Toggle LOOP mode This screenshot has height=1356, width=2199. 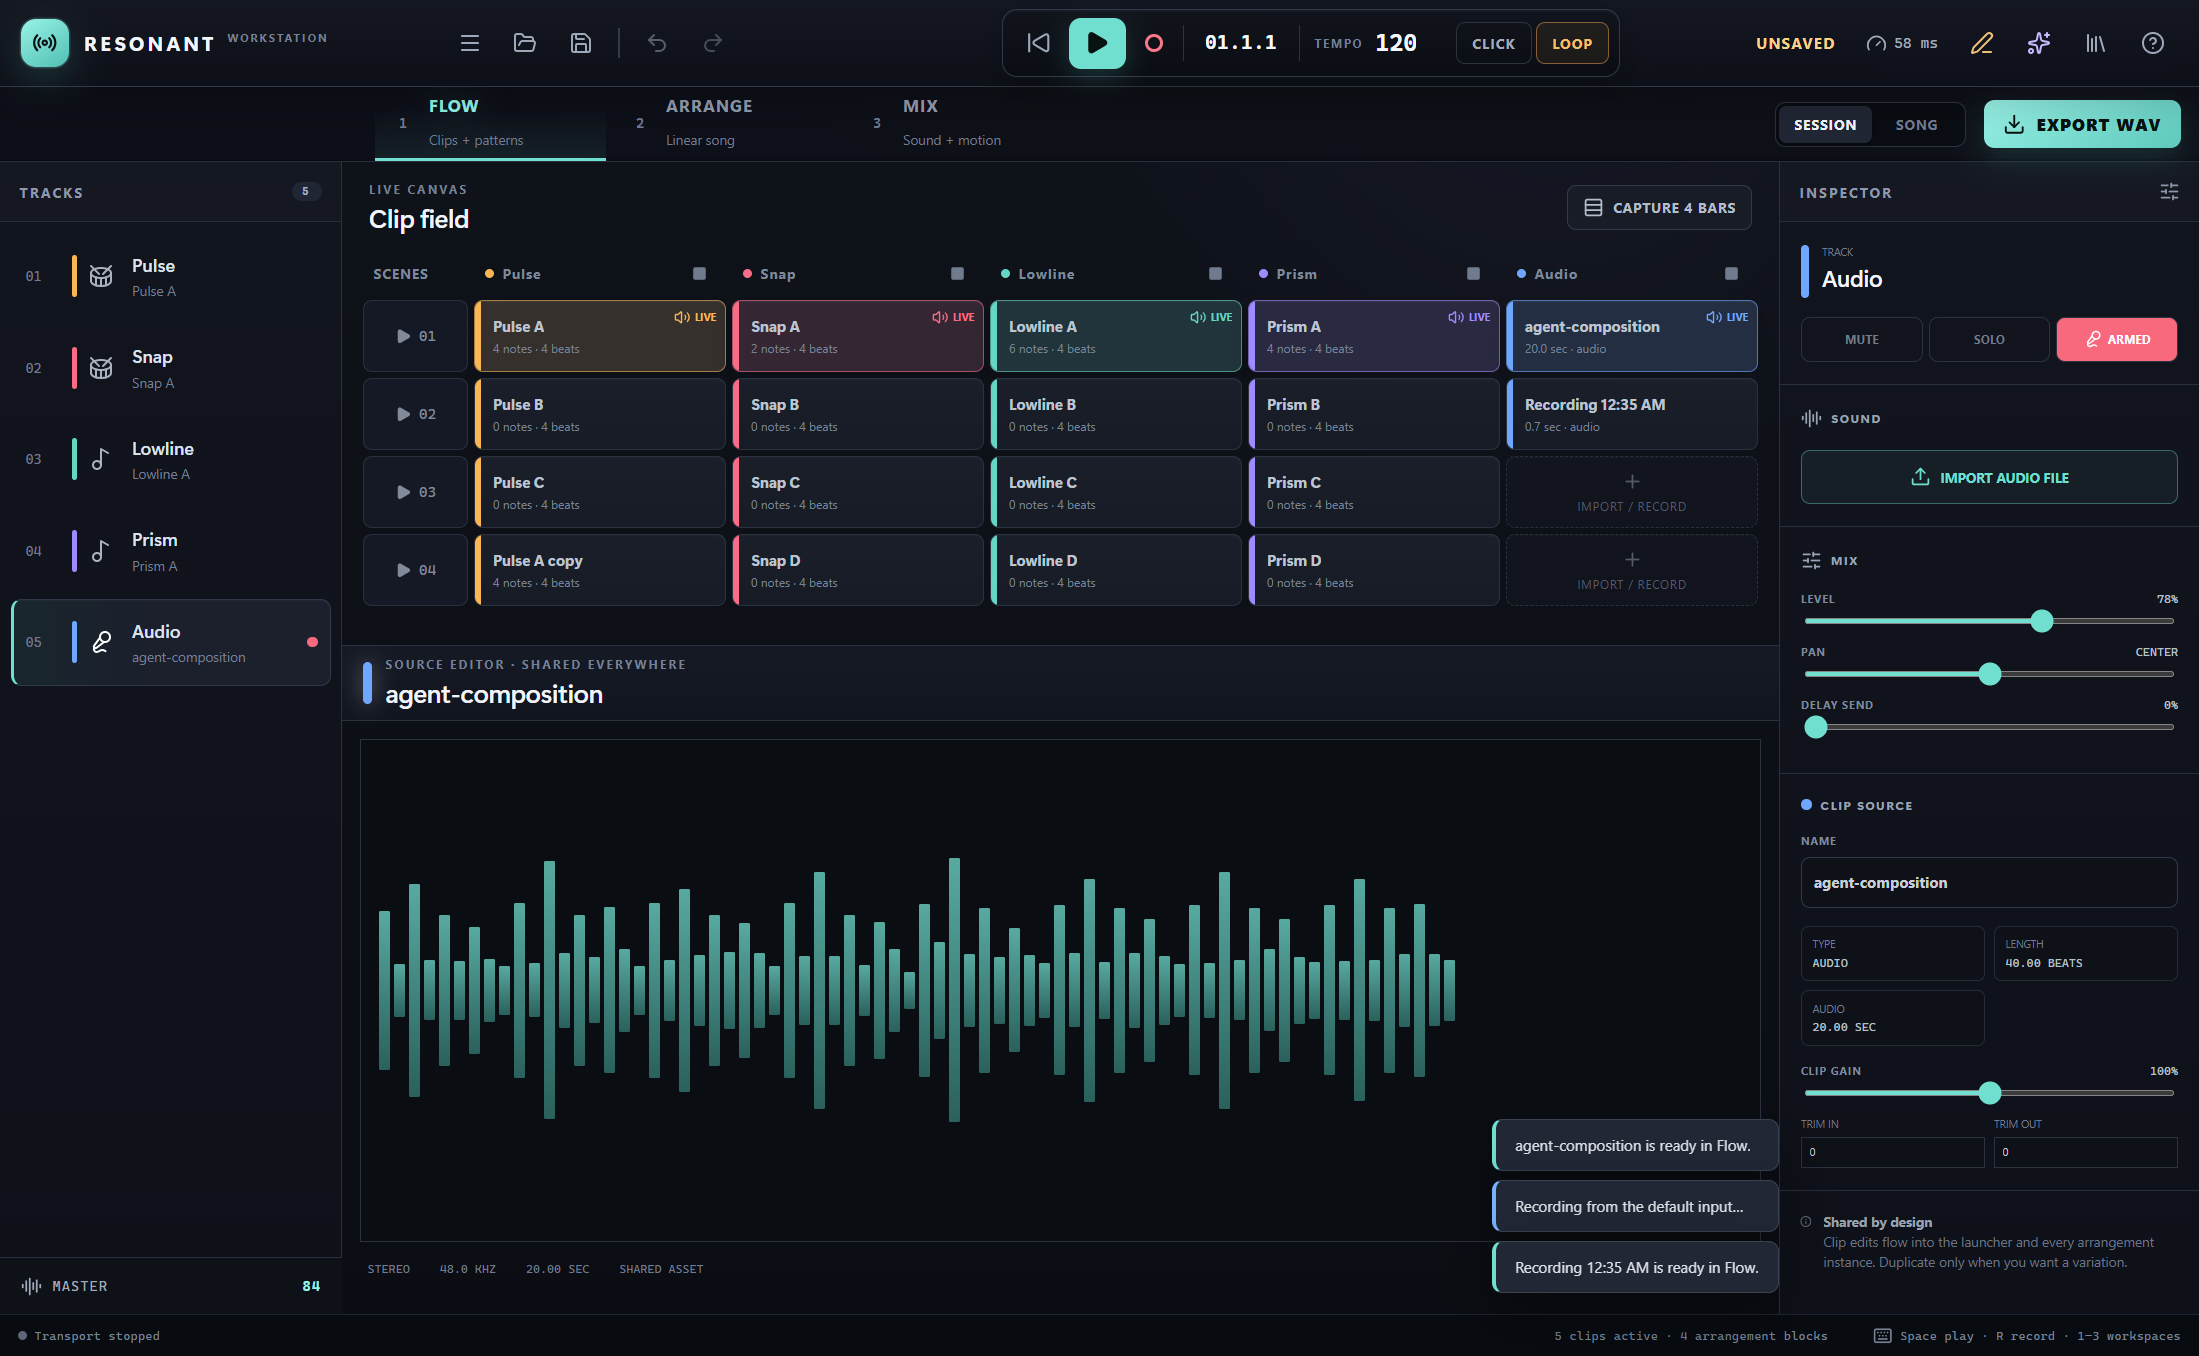pyautogui.click(x=1572, y=43)
